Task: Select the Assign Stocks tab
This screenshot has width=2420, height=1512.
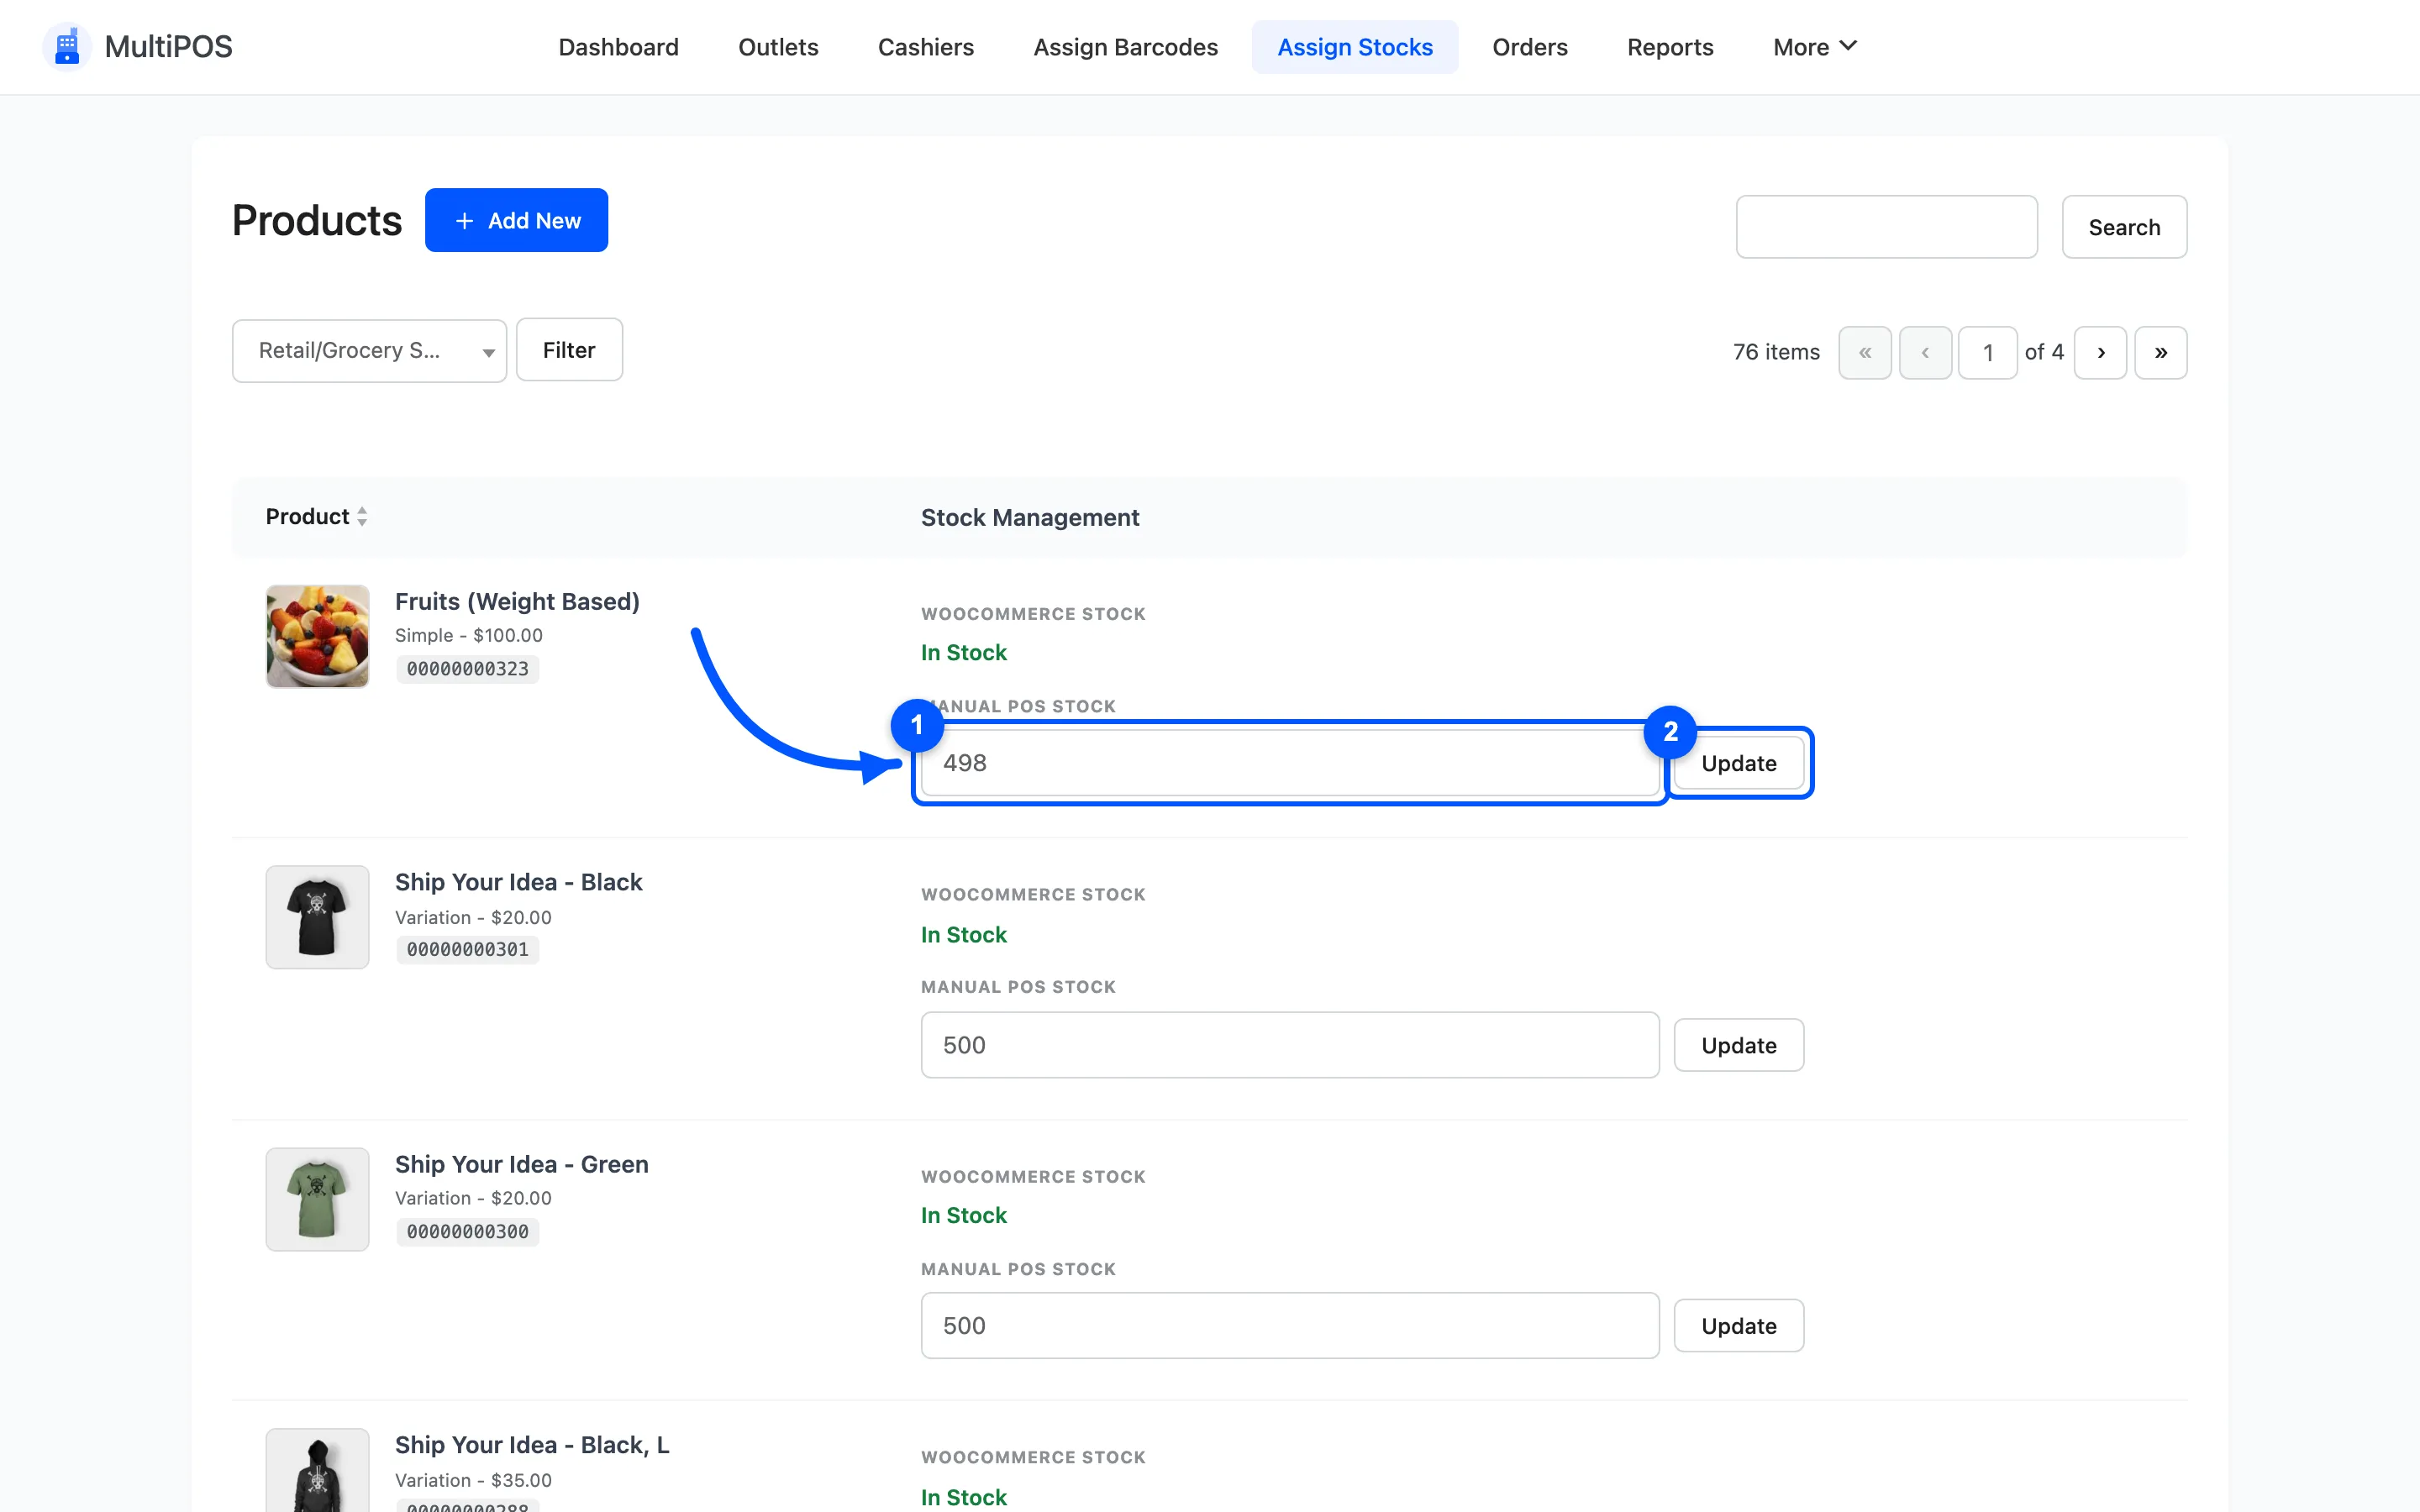Action: (1355, 47)
